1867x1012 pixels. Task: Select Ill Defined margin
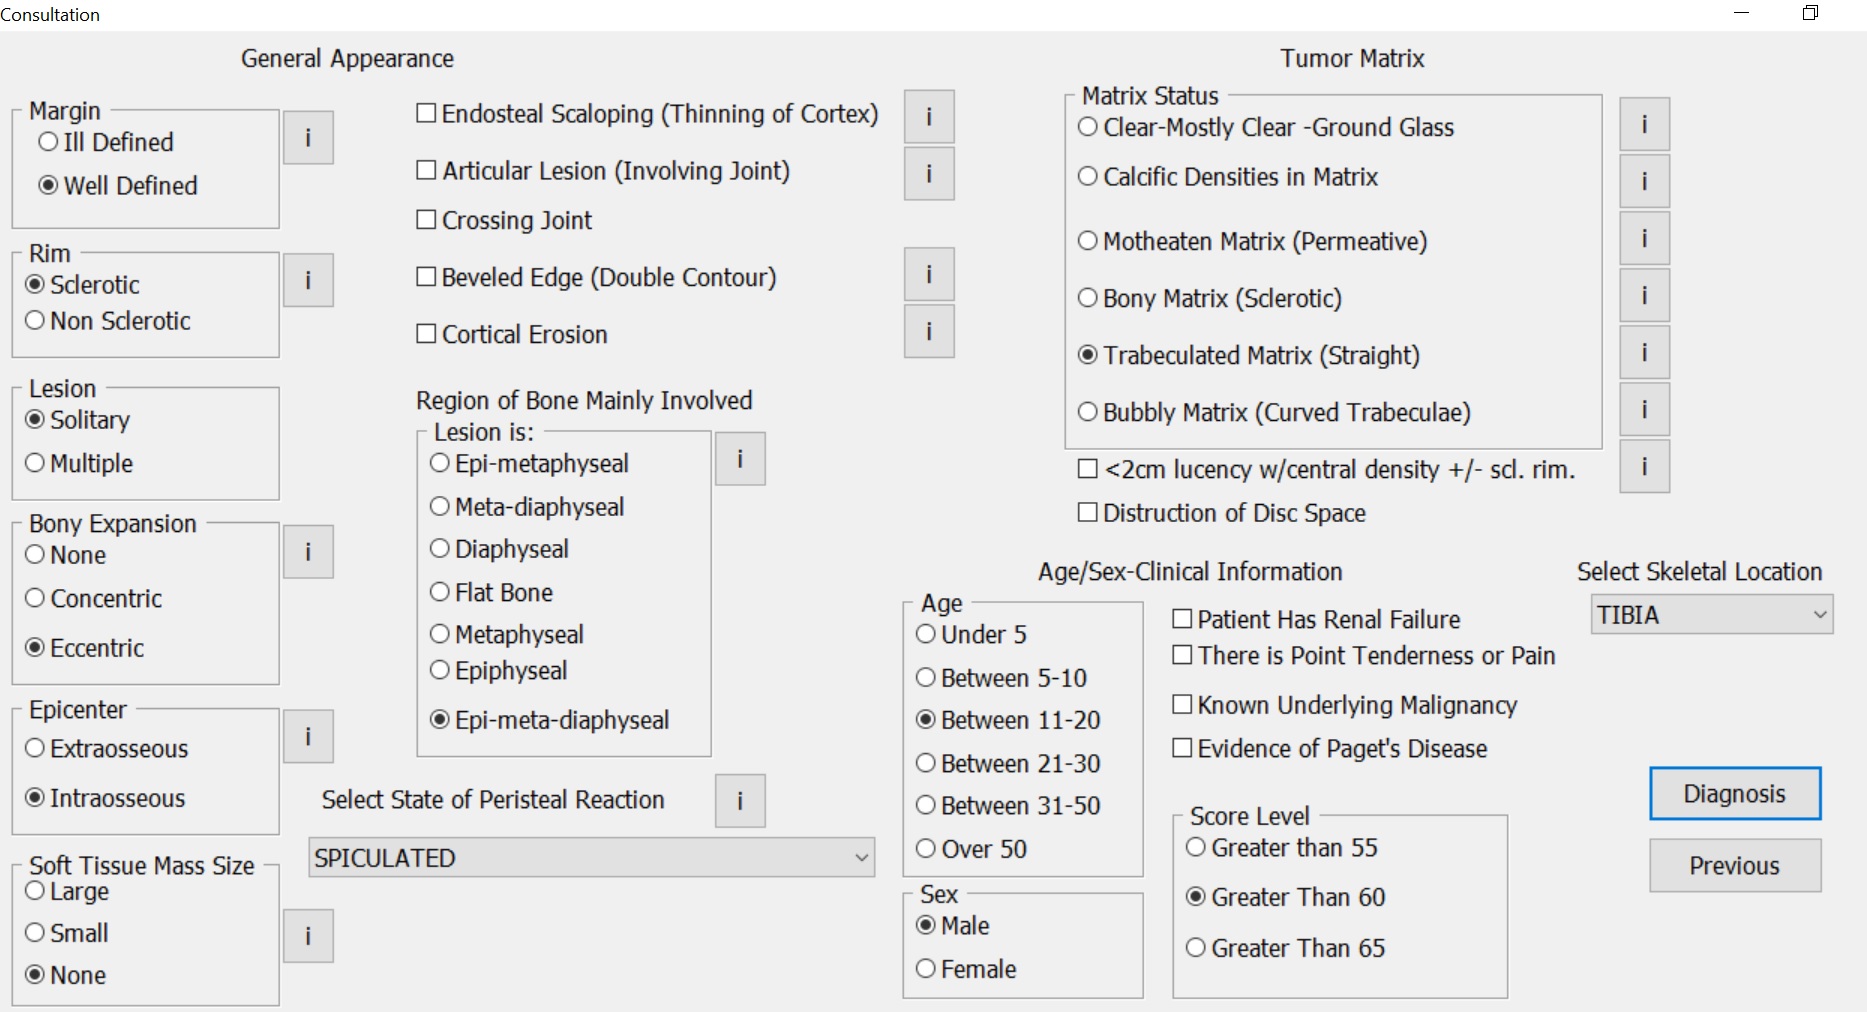pos(106,142)
